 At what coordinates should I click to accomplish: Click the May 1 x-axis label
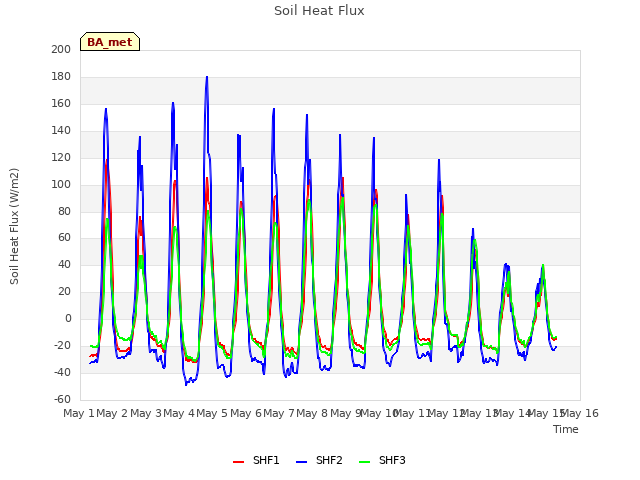(x=79, y=413)
